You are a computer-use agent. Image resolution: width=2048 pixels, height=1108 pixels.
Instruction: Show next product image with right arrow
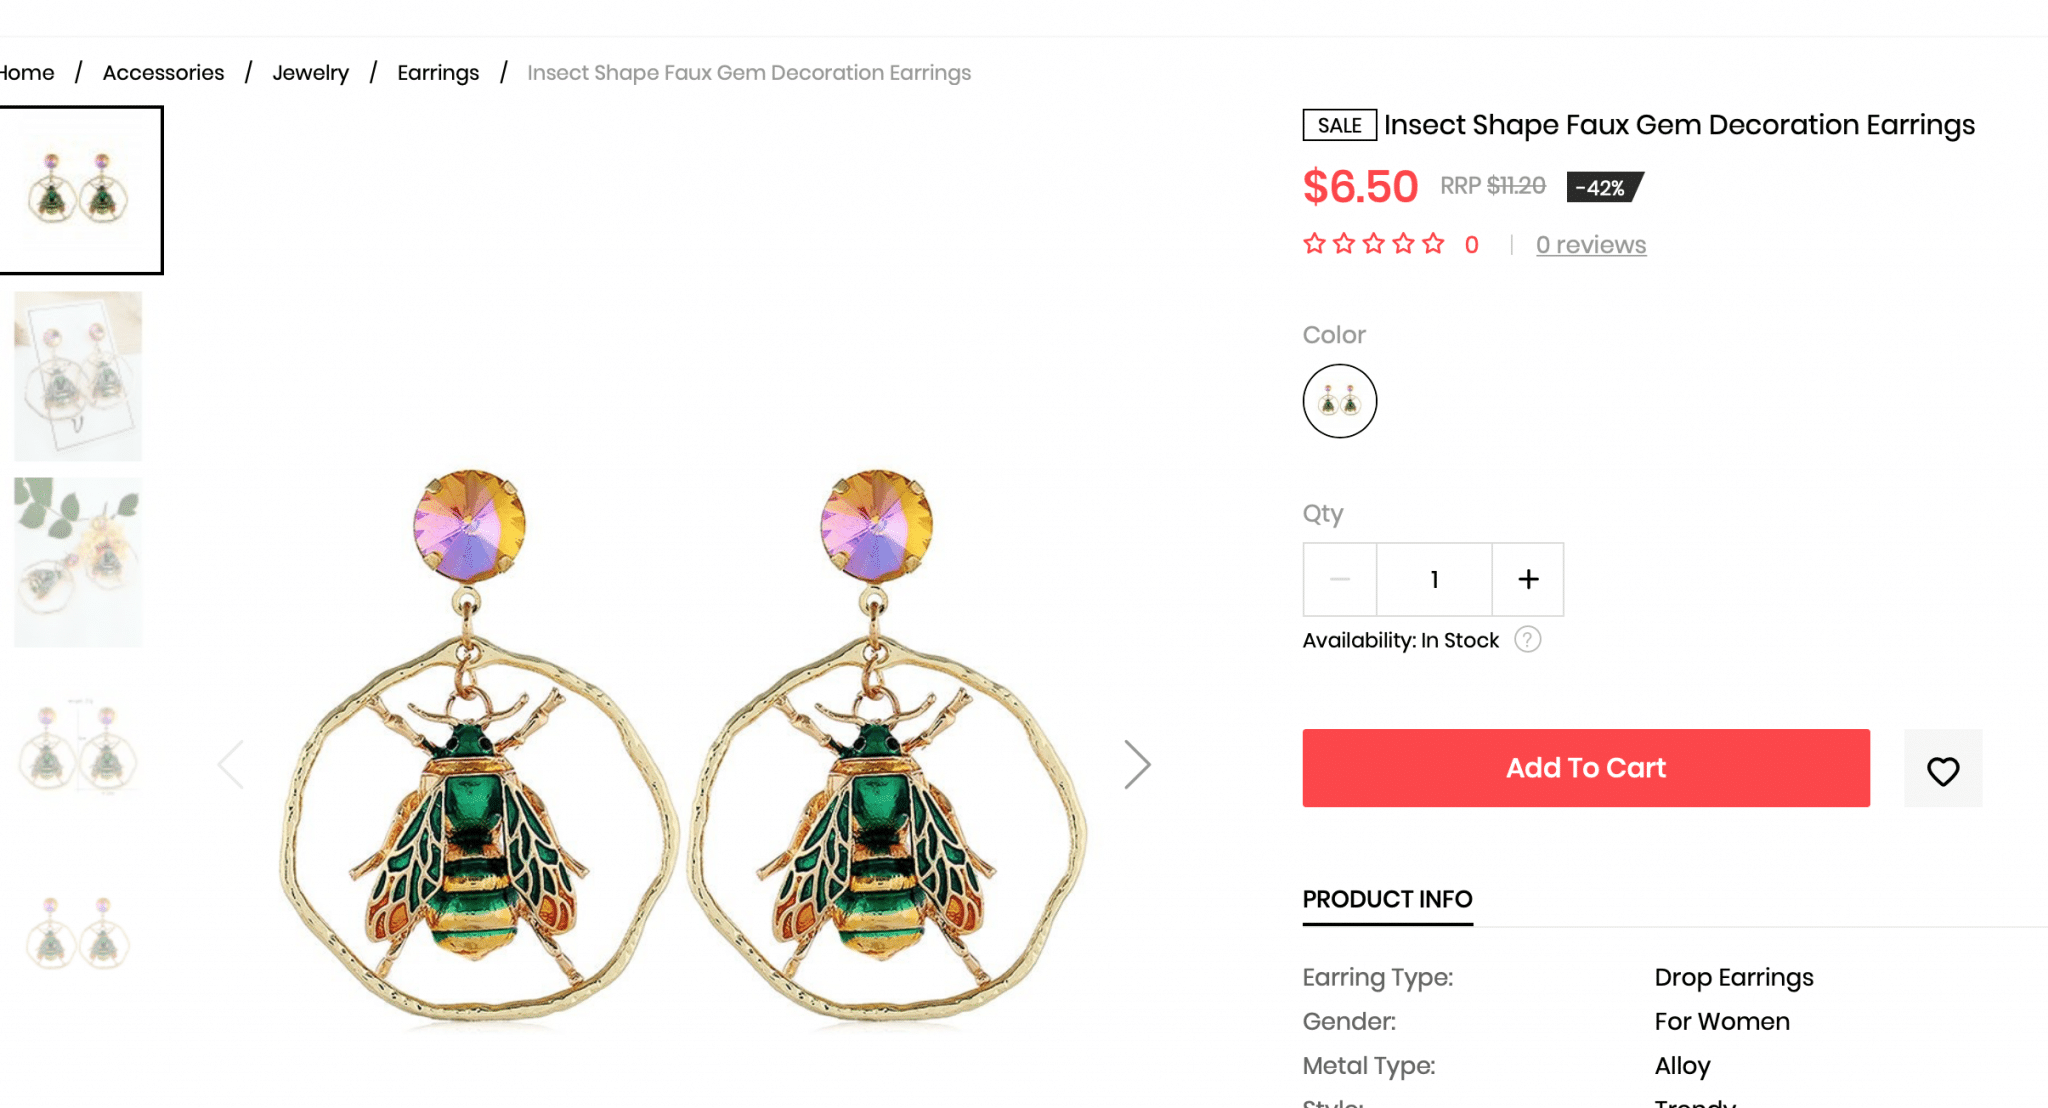[x=1137, y=765]
